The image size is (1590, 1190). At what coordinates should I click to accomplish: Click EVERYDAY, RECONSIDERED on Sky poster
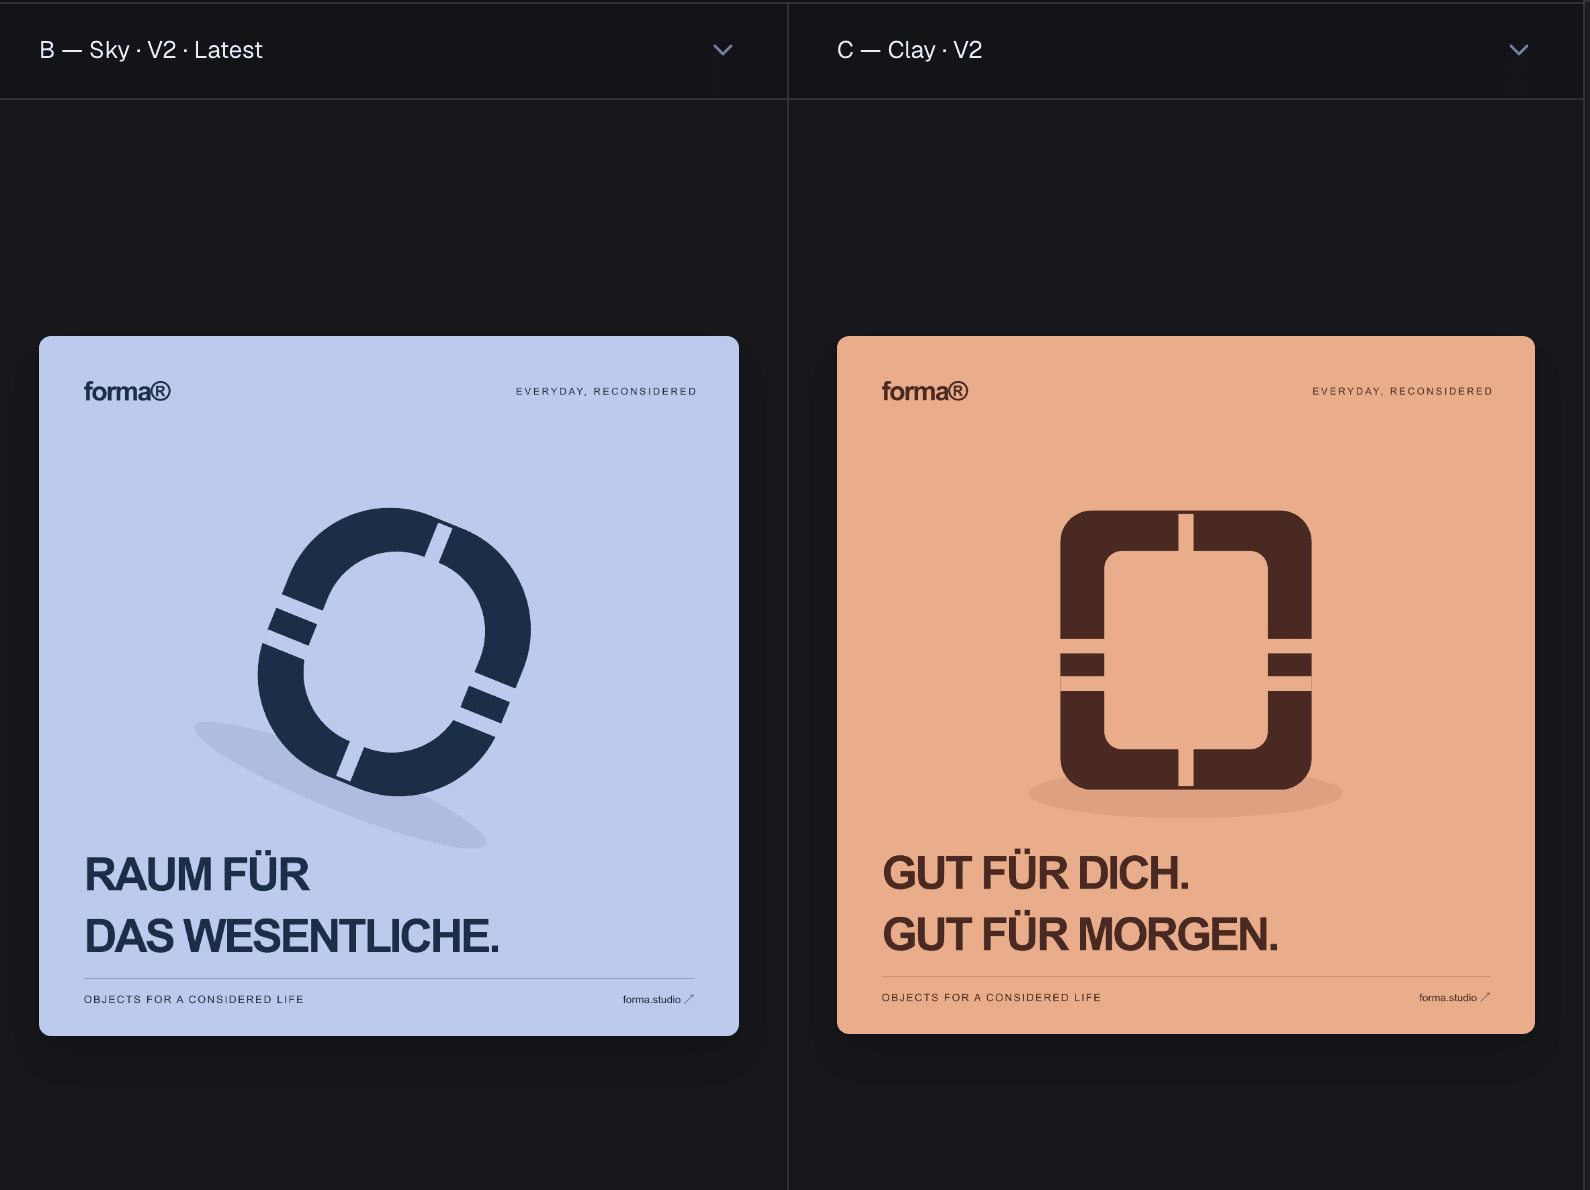point(606,391)
